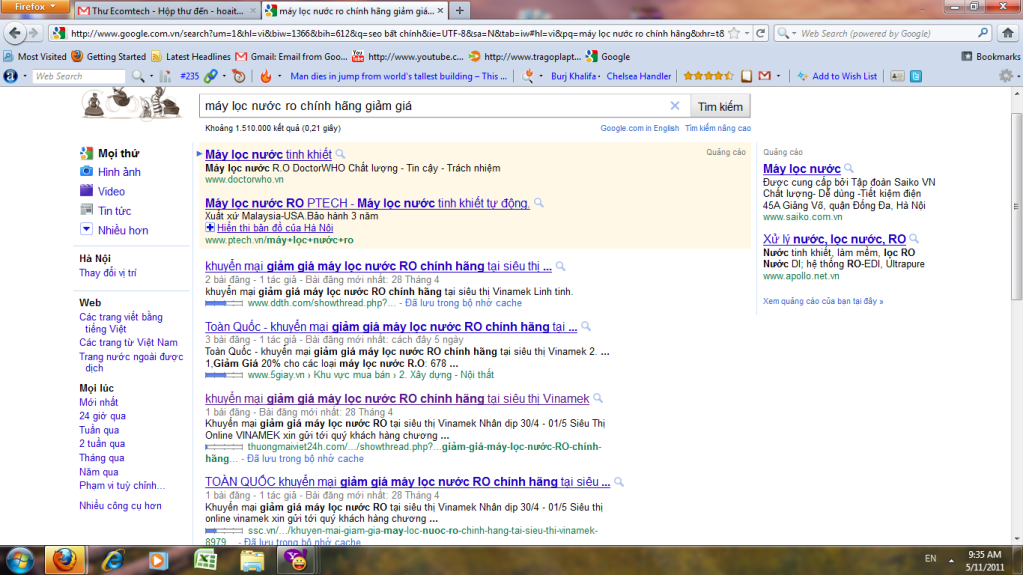
Task: Click the preview magnifier next to Saiko Máy lọc nước ad
Action: click(x=849, y=168)
